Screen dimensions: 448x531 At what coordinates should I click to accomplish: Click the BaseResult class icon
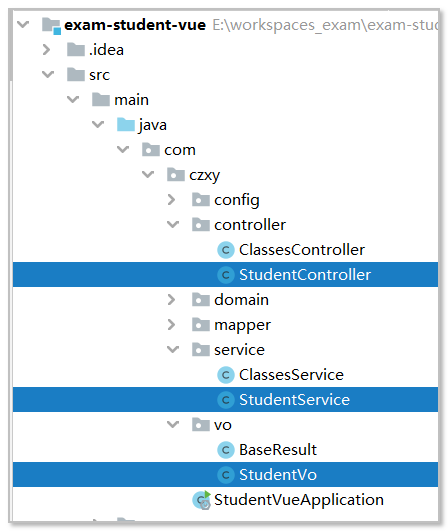tap(226, 450)
